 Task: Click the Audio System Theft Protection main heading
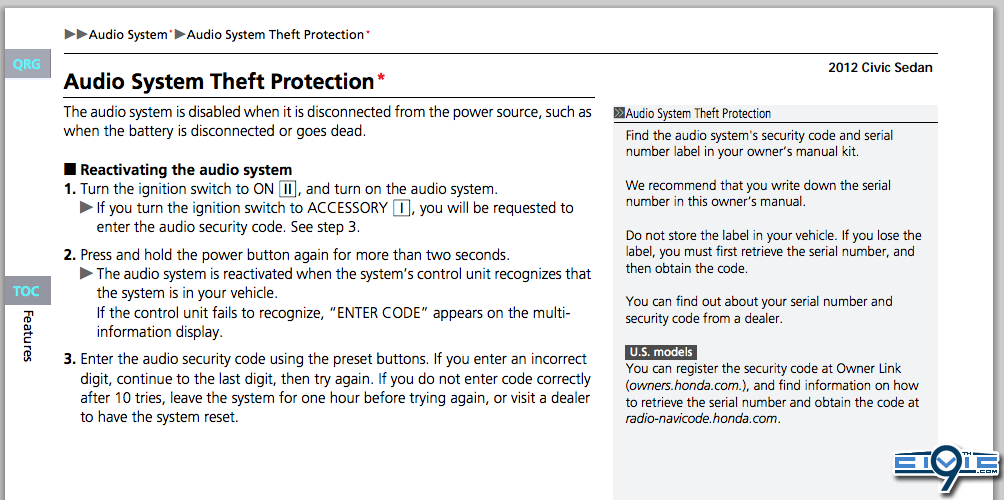coord(219,81)
